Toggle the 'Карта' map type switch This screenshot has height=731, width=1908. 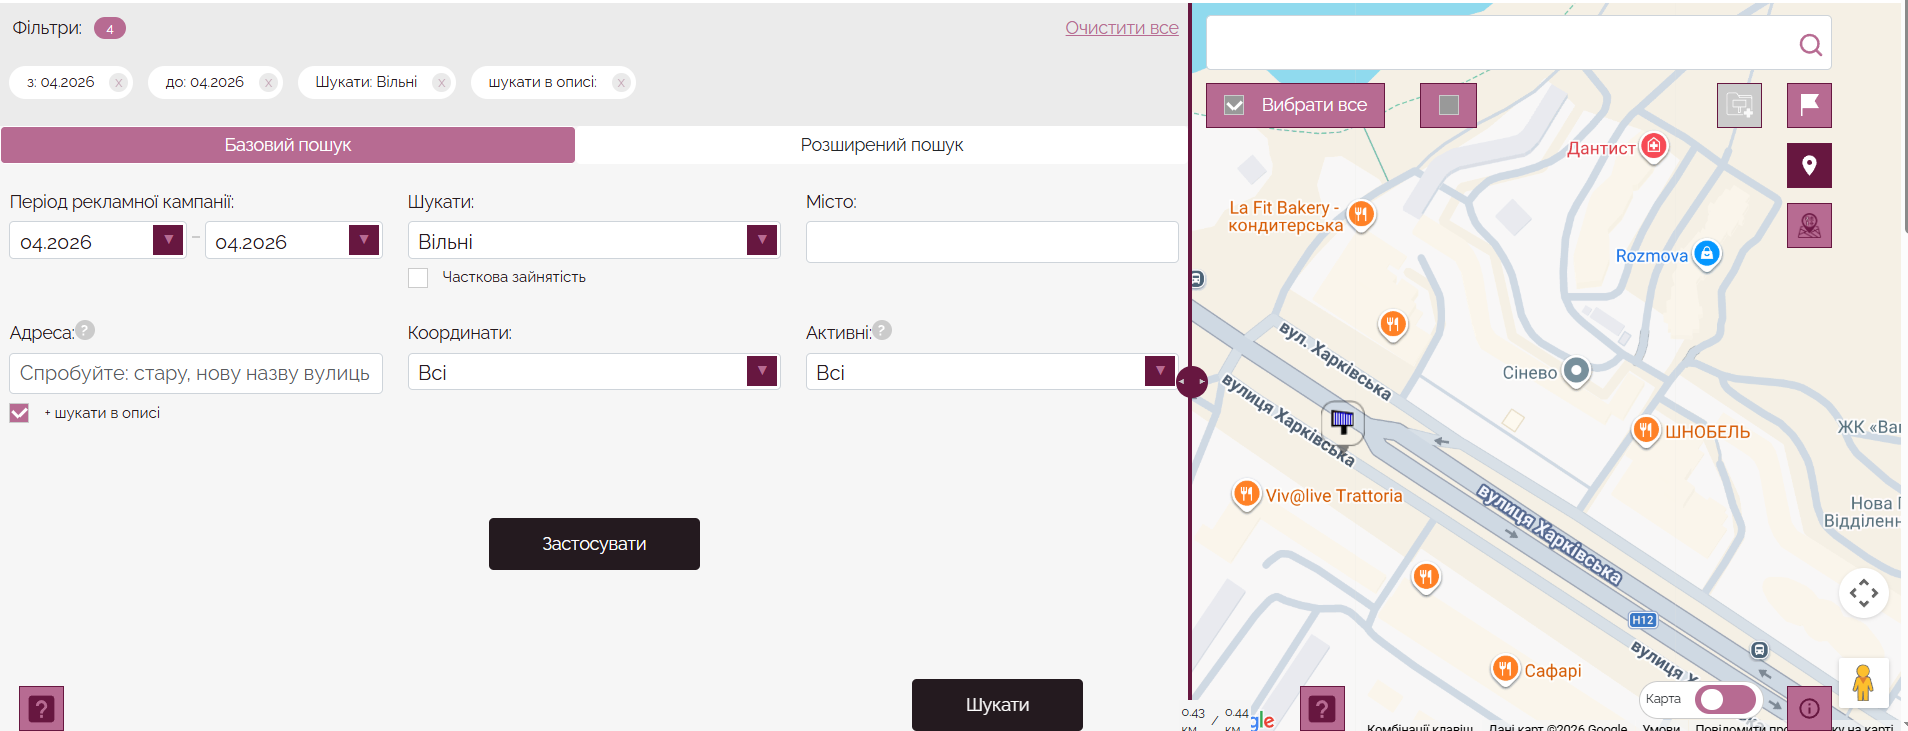tap(1726, 699)
